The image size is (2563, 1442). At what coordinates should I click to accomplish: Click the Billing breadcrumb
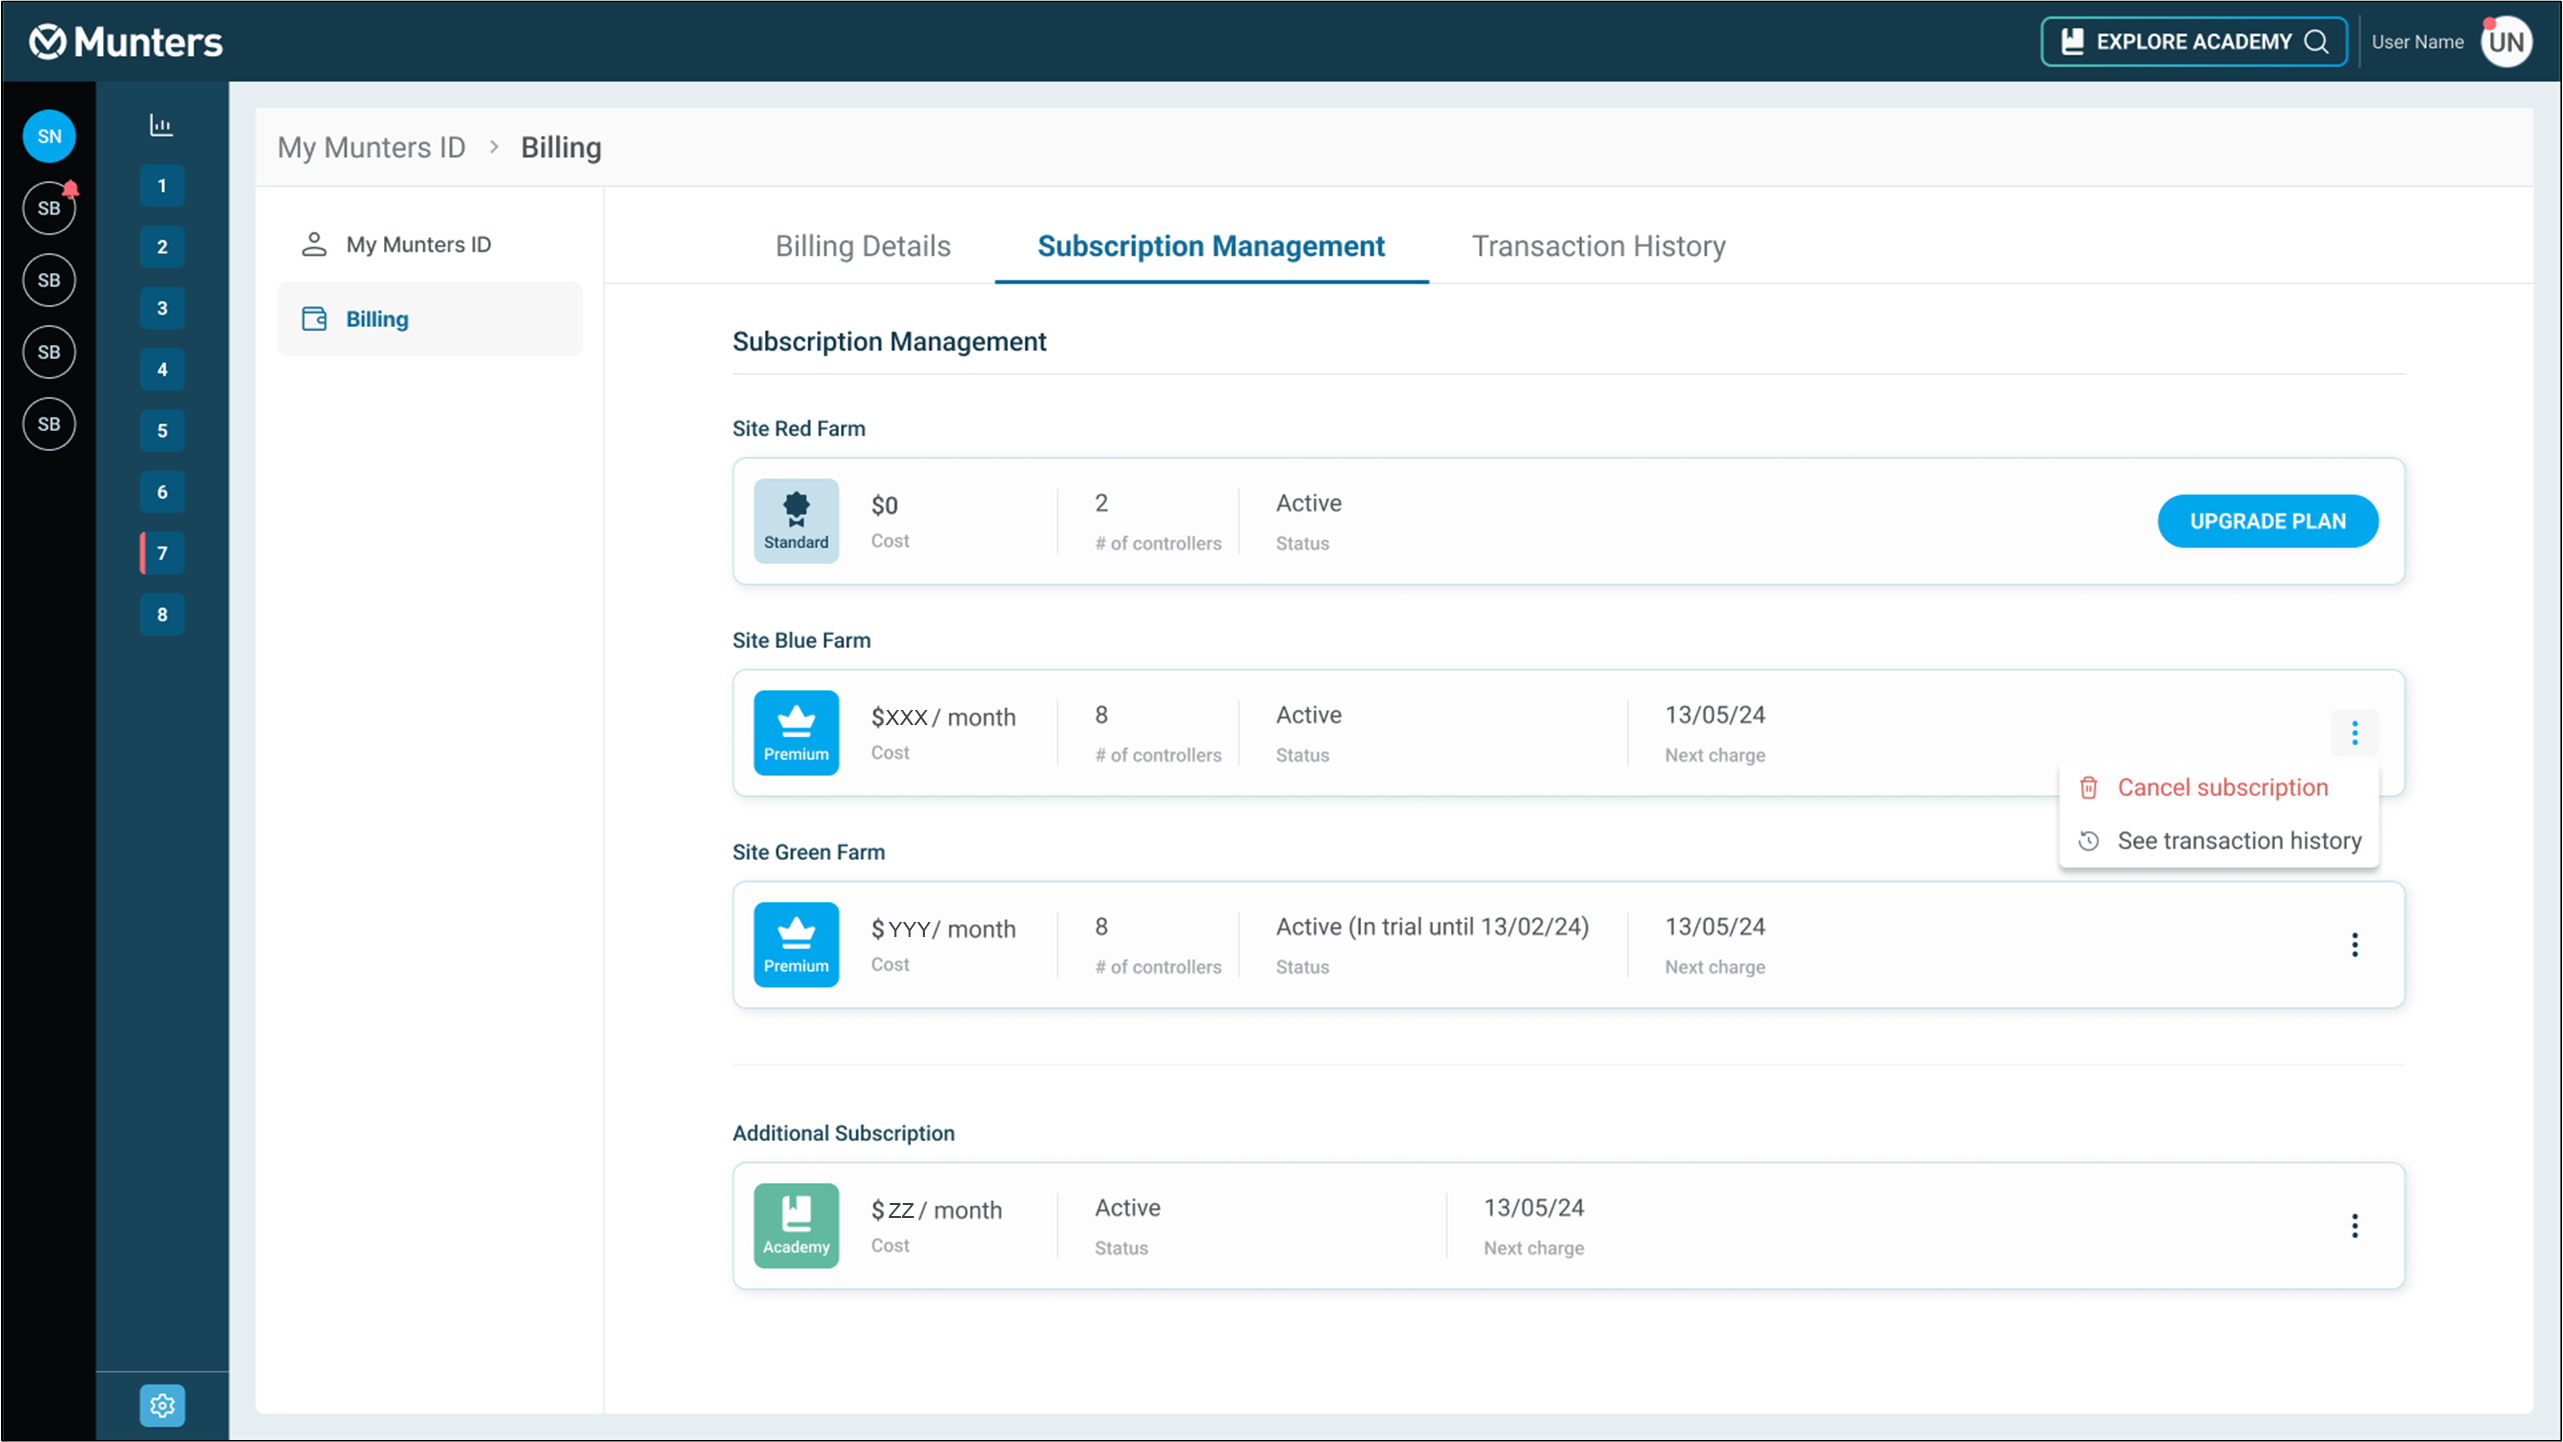tap(561, 148)
